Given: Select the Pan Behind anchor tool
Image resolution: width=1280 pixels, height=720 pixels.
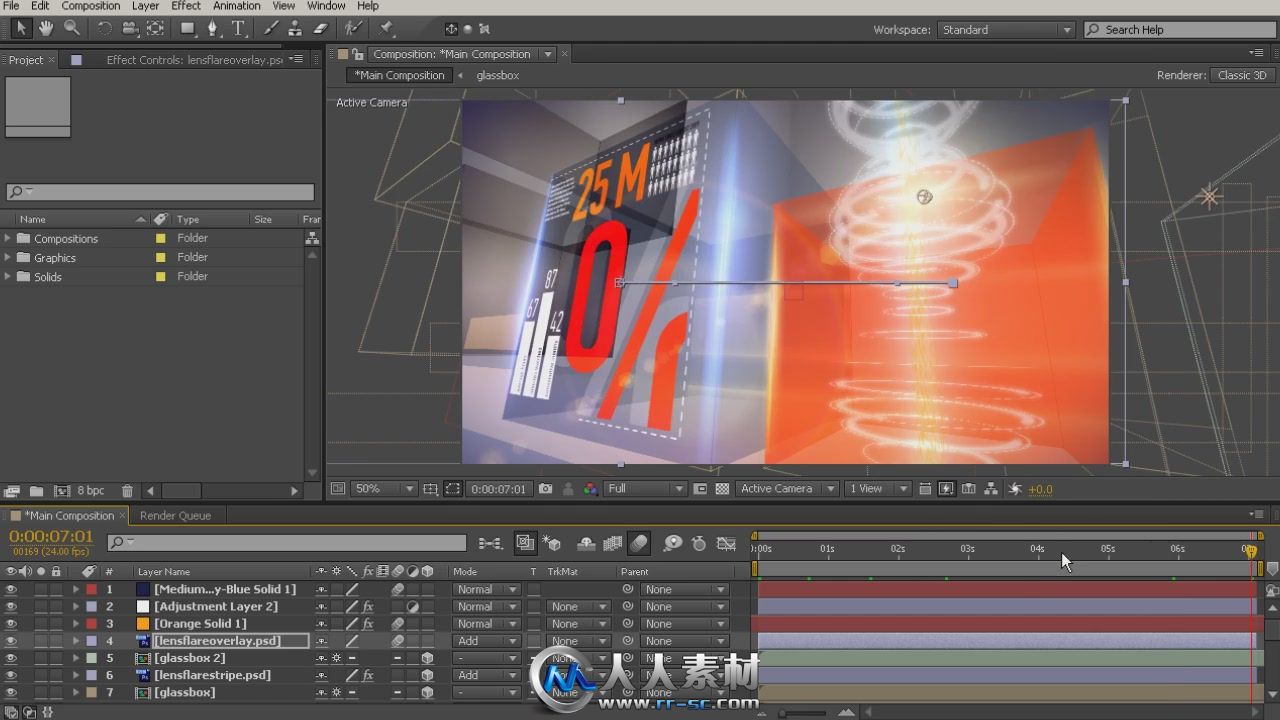Looking at the screenshot, I should tap(155, 29).
